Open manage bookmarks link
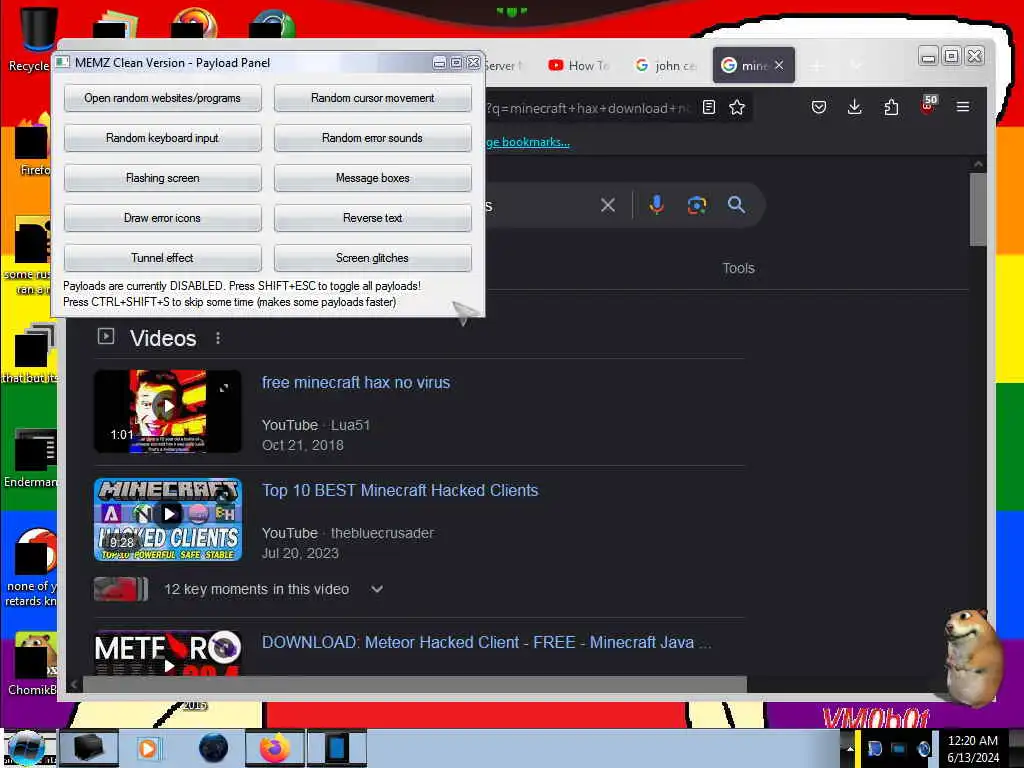1024x768 pixels. tap(528, 142)
